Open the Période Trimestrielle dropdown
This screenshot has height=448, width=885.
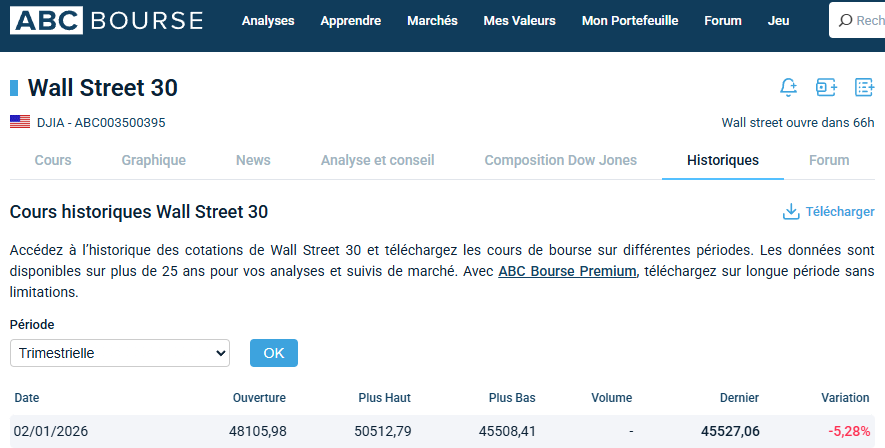(x=120, y=353)
